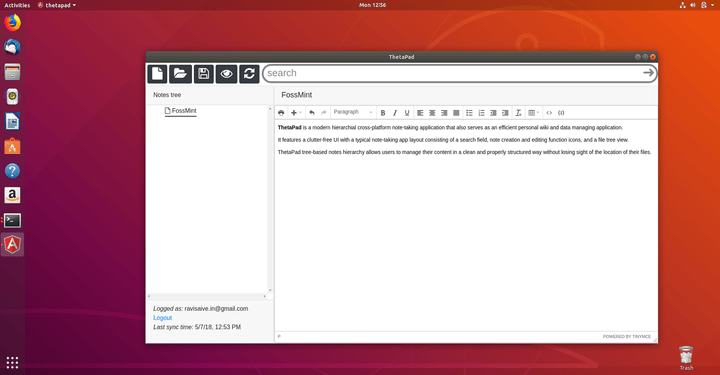Open the Terminal from the dock
The height and width of the screenshot is (375, 720).
[12, 220]
